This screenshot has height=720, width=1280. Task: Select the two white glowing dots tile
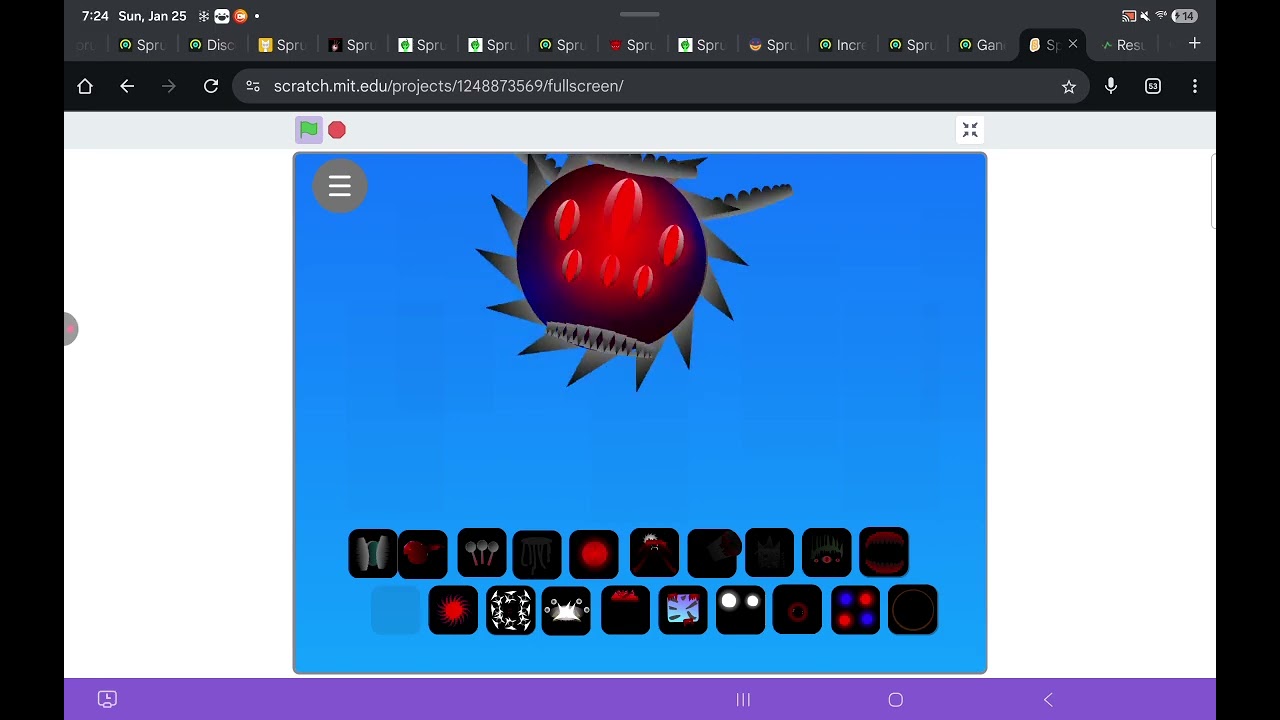point(740,610)
